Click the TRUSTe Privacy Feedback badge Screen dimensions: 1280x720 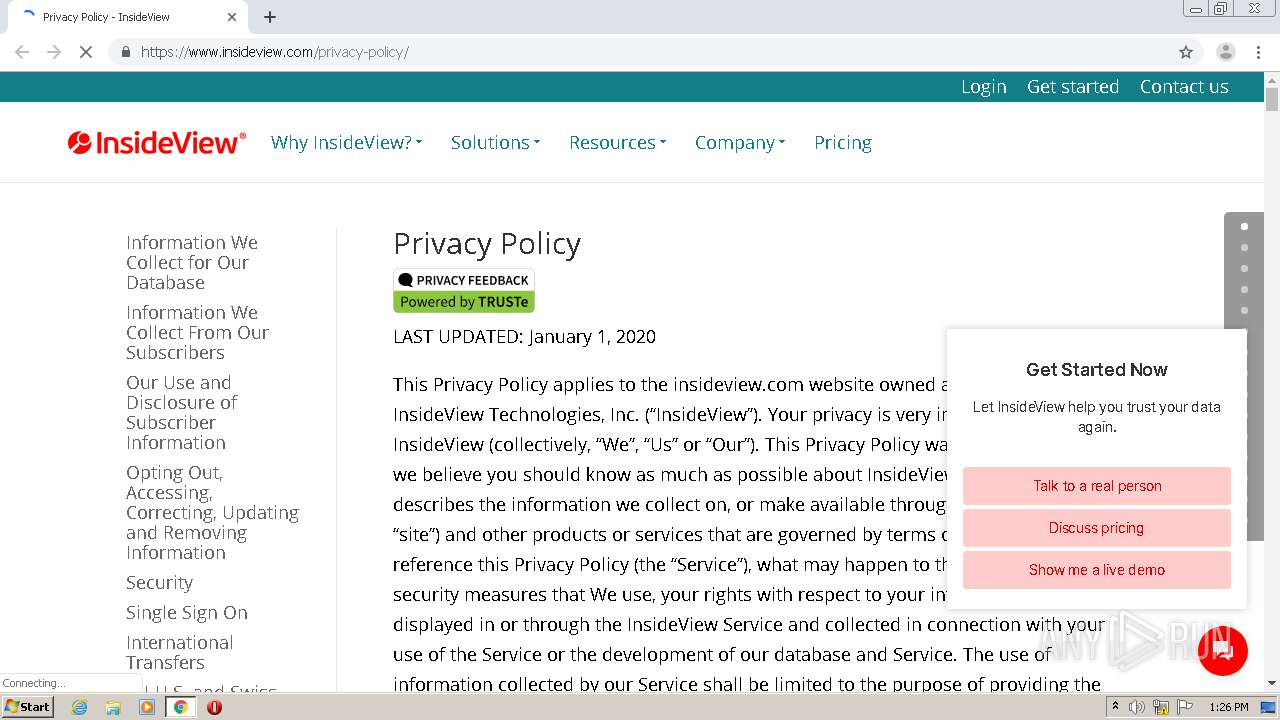click(464, 291)
